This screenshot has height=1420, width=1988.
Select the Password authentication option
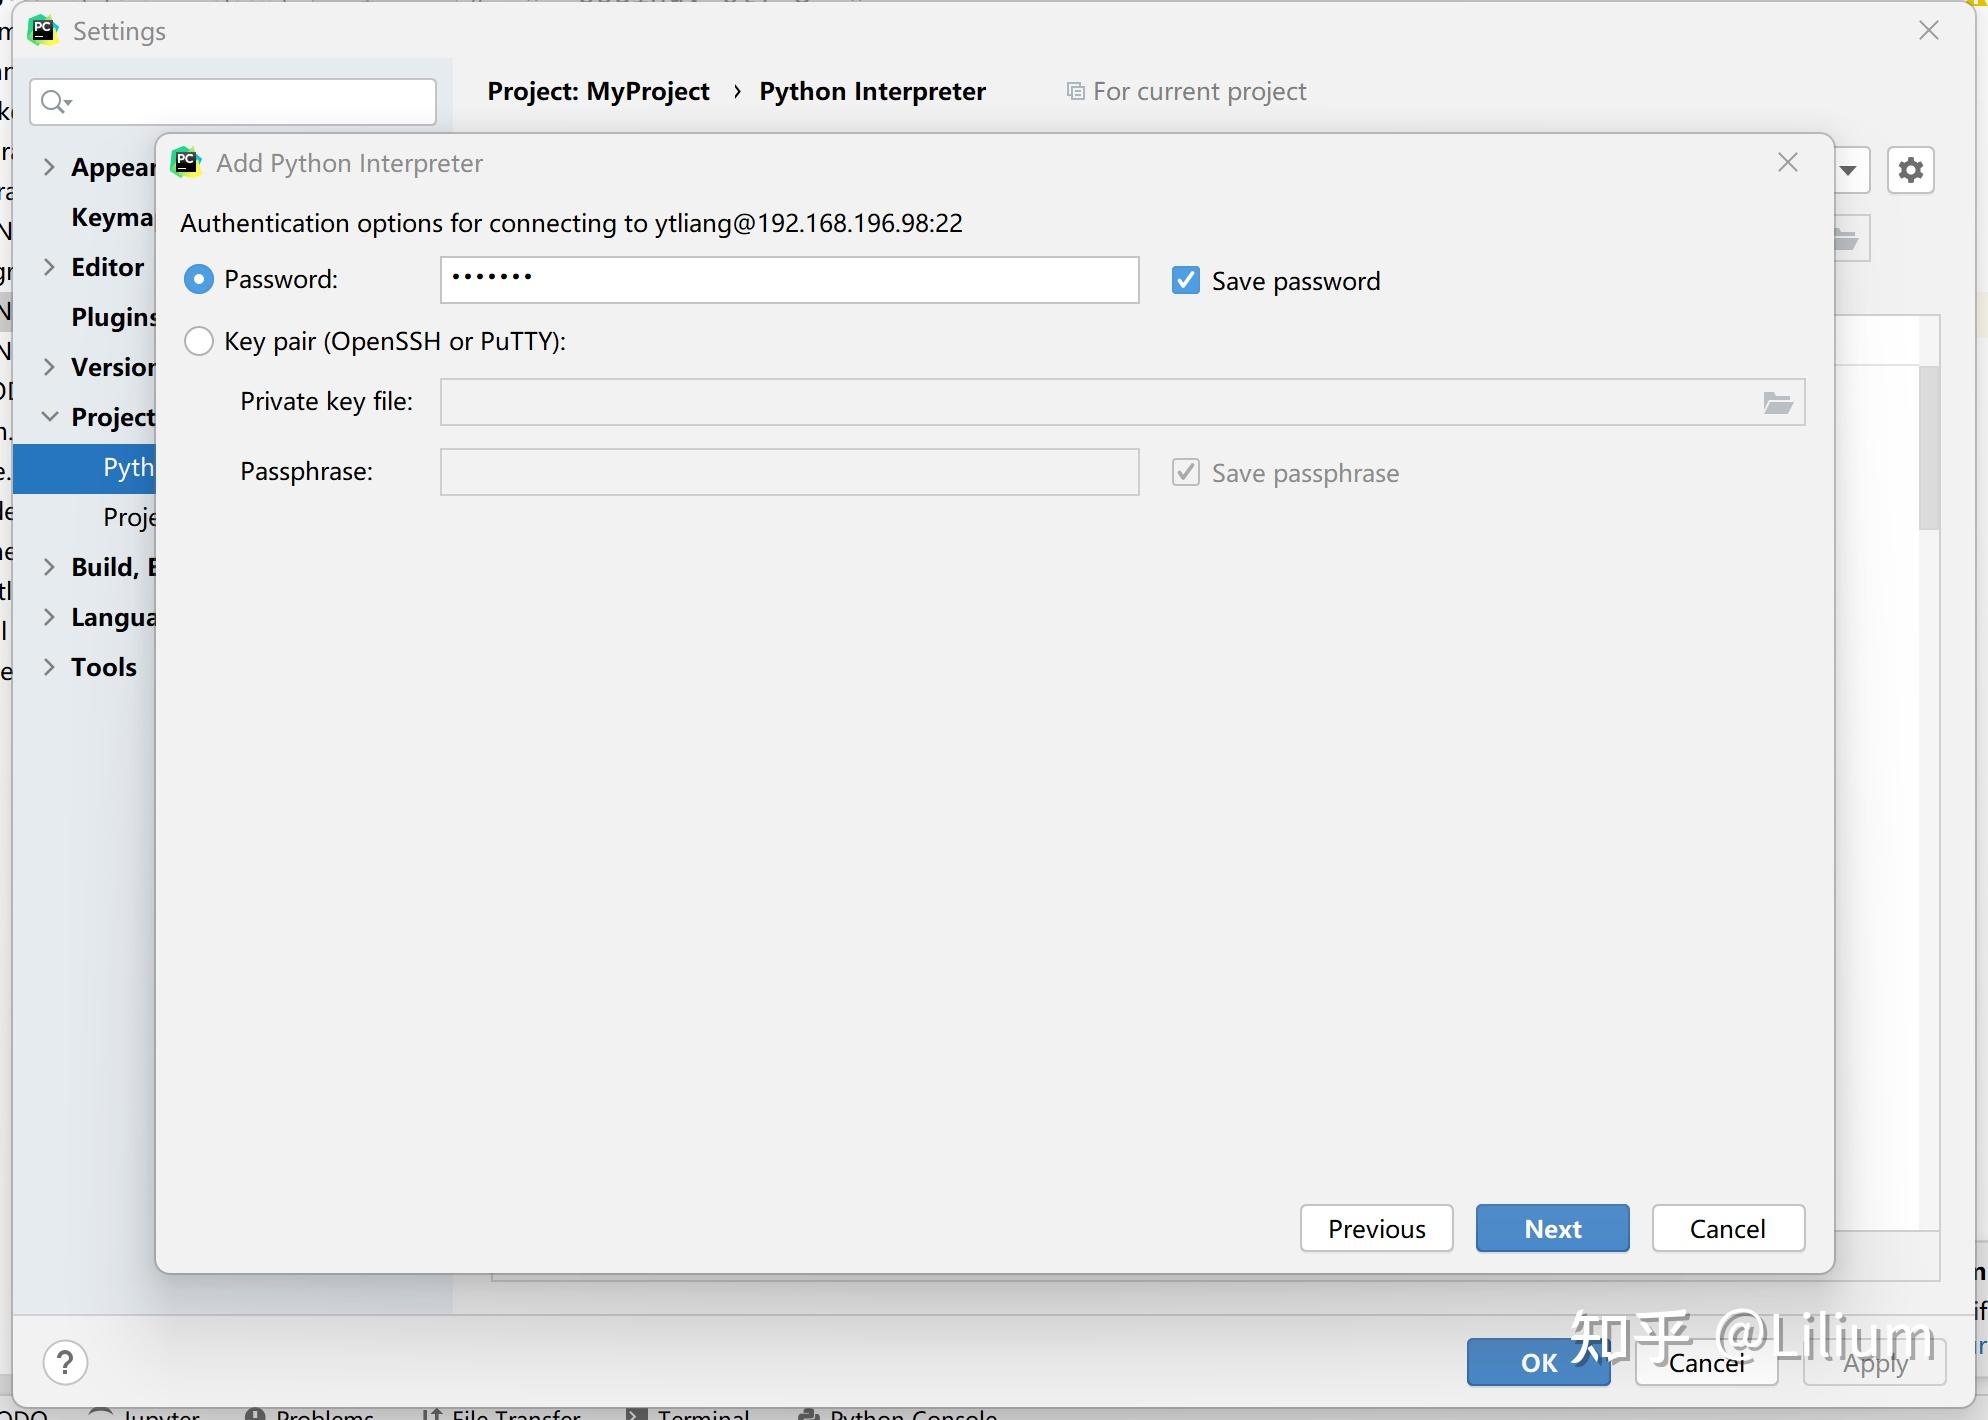click(x=199, y=279)
